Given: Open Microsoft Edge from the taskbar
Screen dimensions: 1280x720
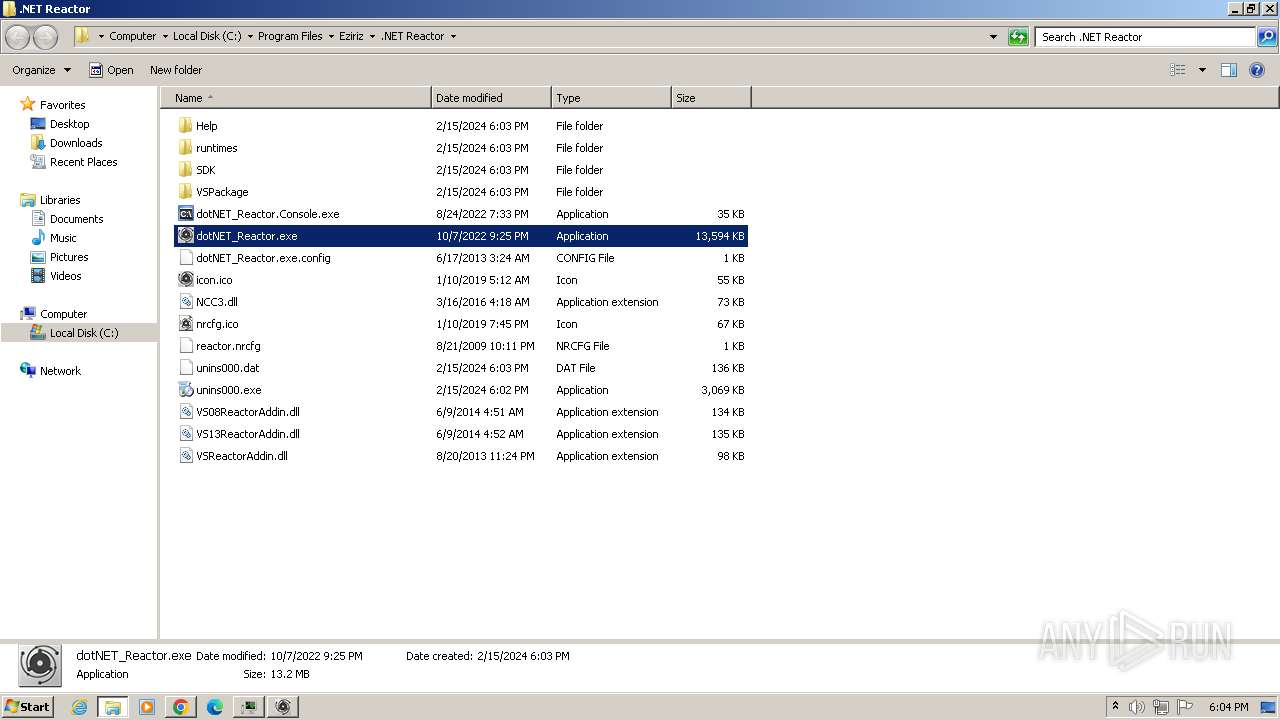Looking at the screenshot, I should (x=215, y=707).
